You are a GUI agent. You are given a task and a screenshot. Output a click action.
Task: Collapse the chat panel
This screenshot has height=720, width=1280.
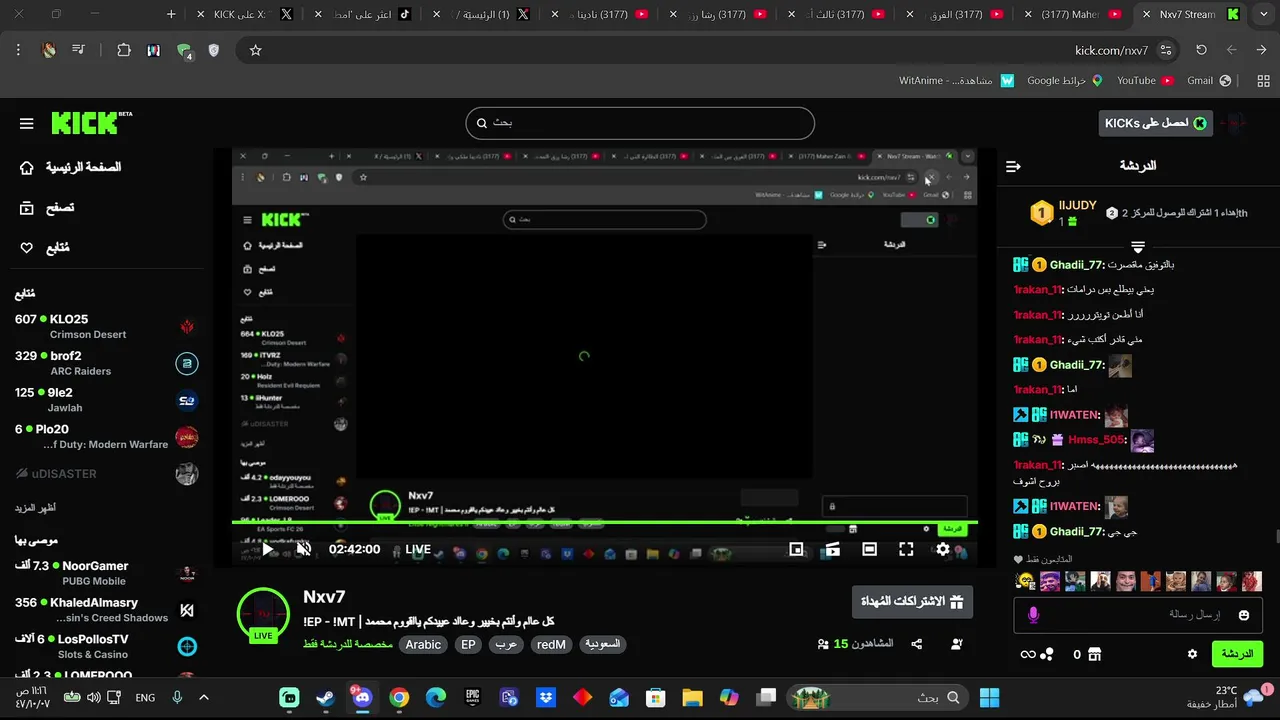(x=1013, y=166)
